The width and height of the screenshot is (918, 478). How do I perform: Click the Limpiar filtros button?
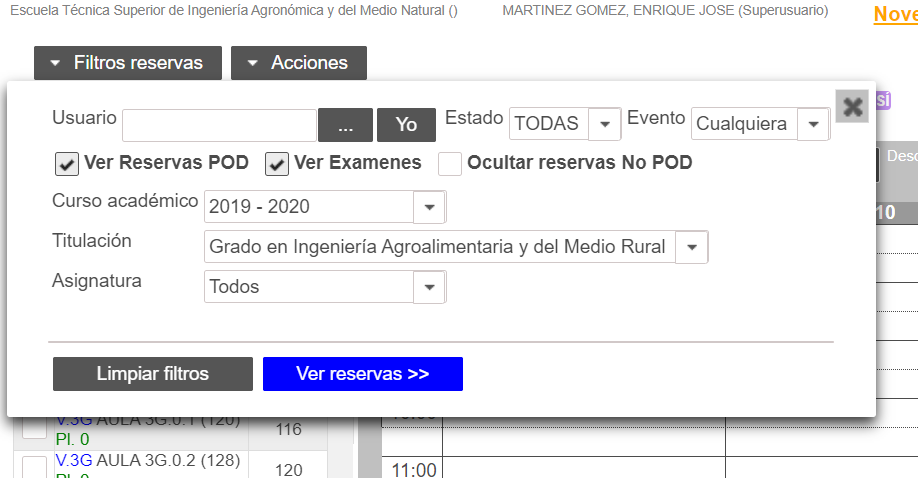(153, 374)
